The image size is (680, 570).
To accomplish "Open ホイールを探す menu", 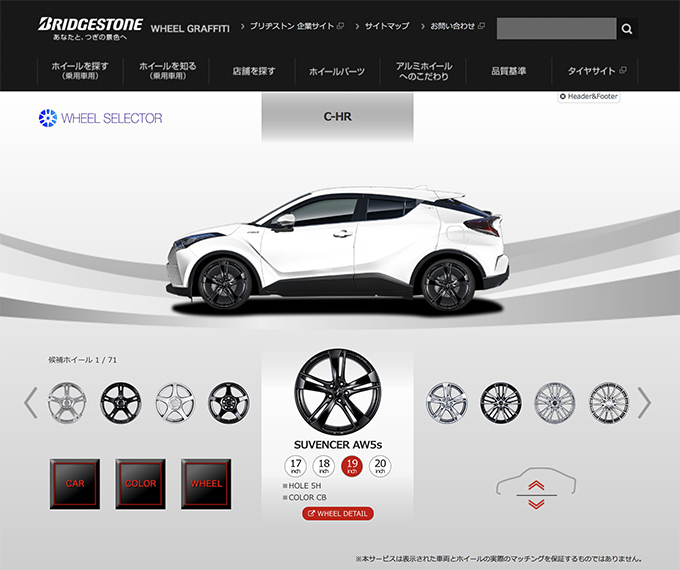I will [x=80, y=71].
